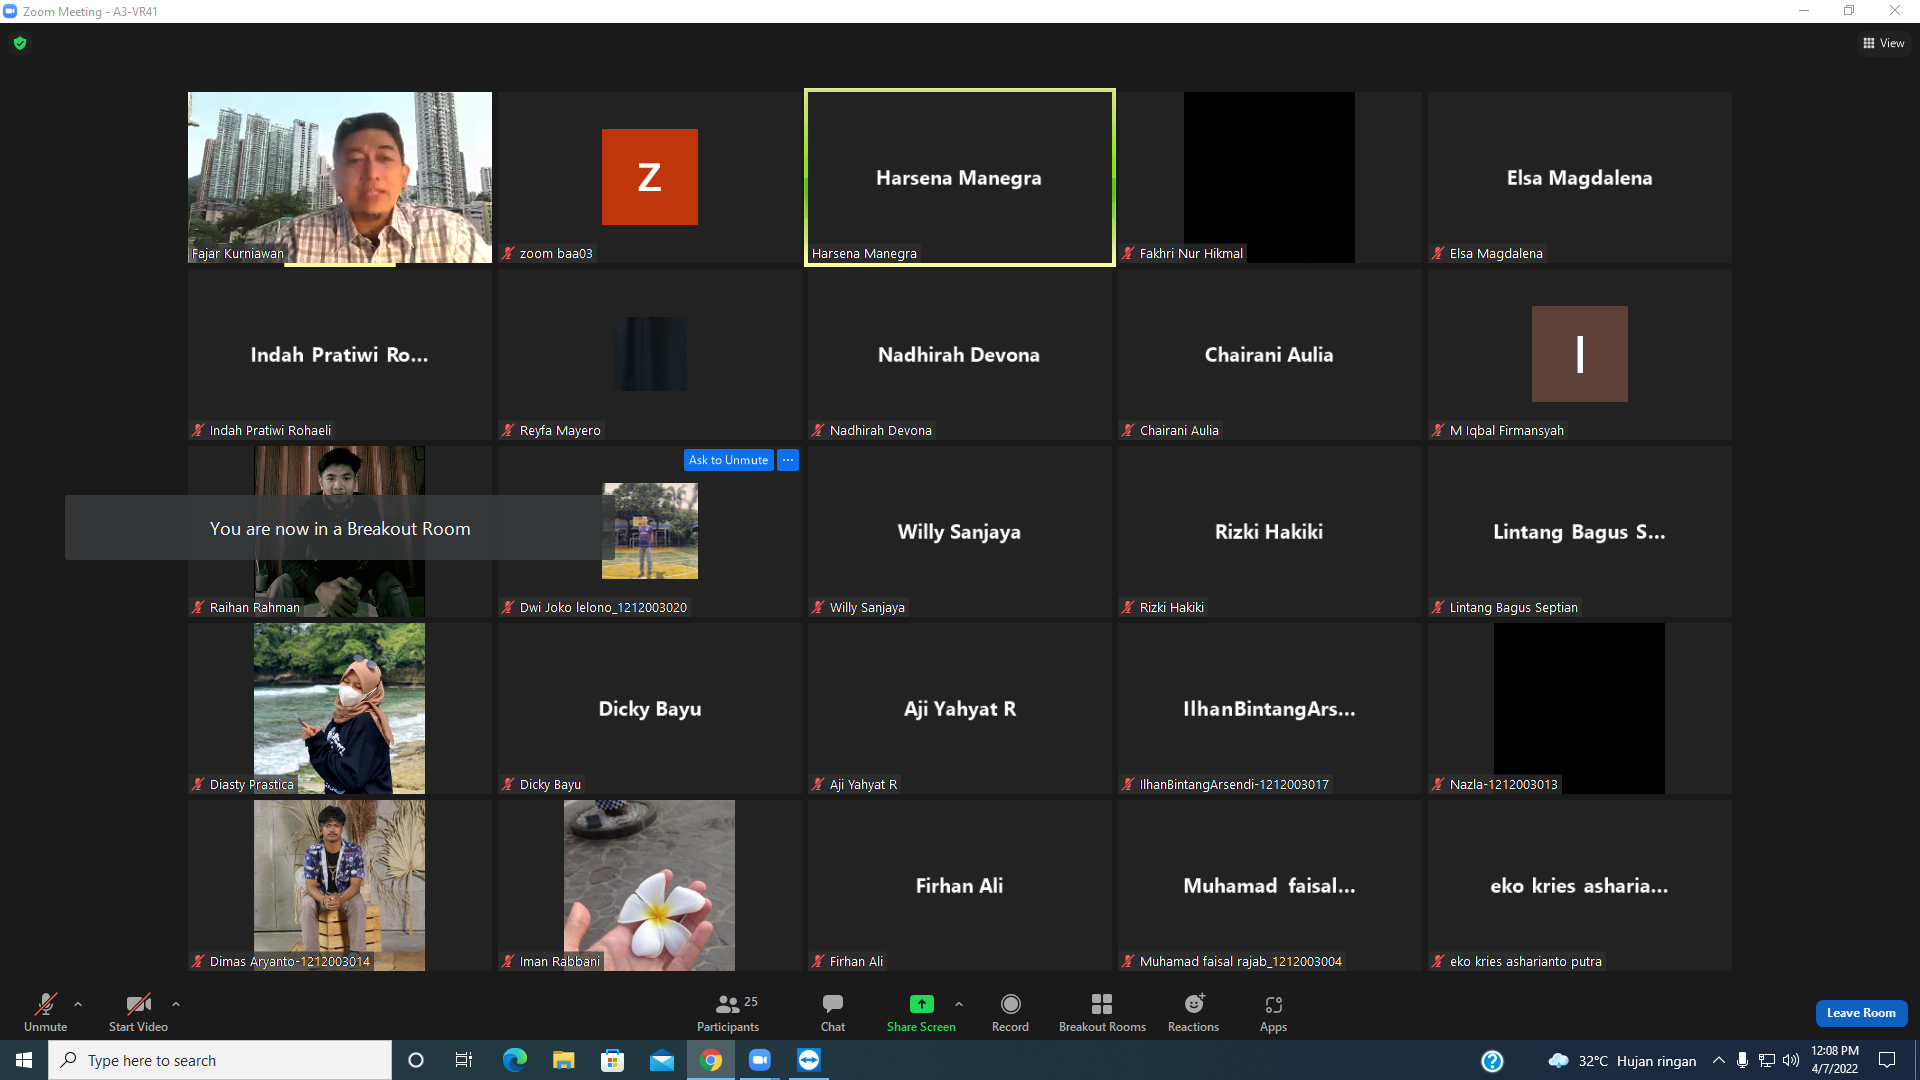The width and height of the screenshot is (1920, 1080).
Task: Click the Chairani Aulia name label
Action: [x=1179, y=430]
